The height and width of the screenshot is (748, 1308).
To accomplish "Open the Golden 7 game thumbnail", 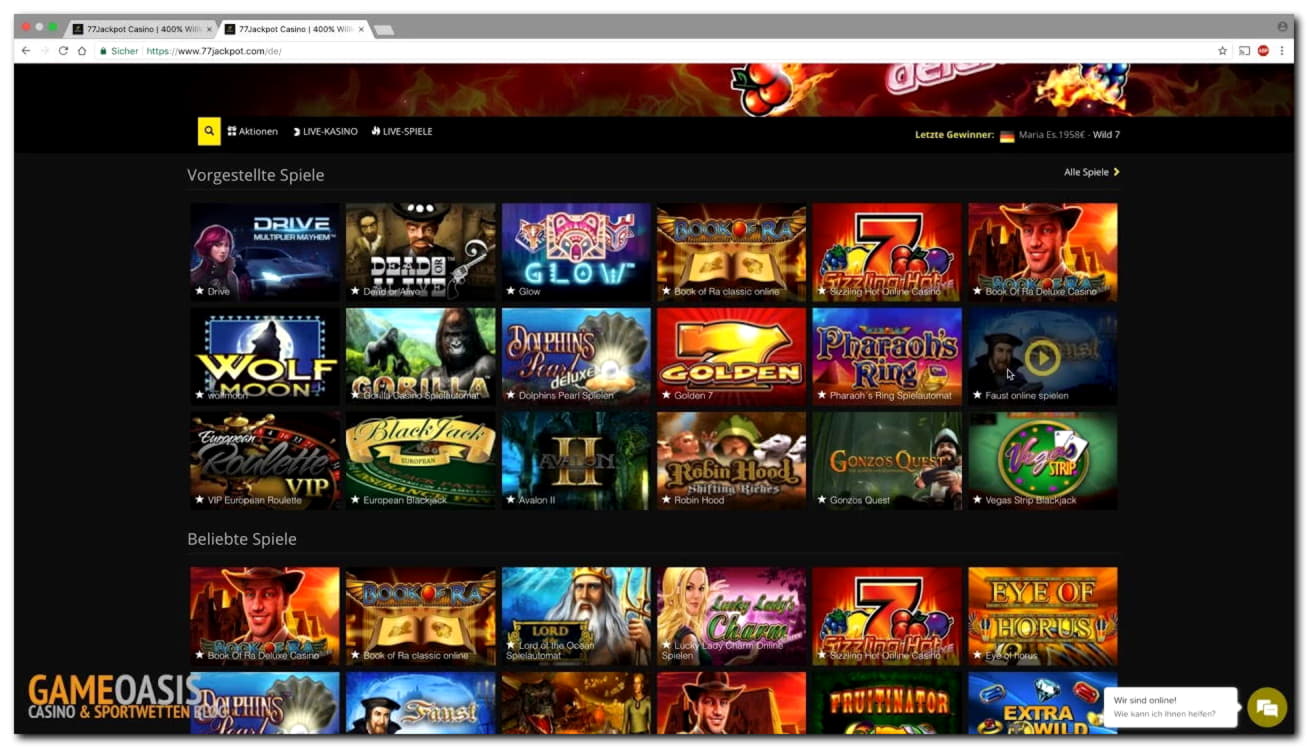I will coord(731,356).
